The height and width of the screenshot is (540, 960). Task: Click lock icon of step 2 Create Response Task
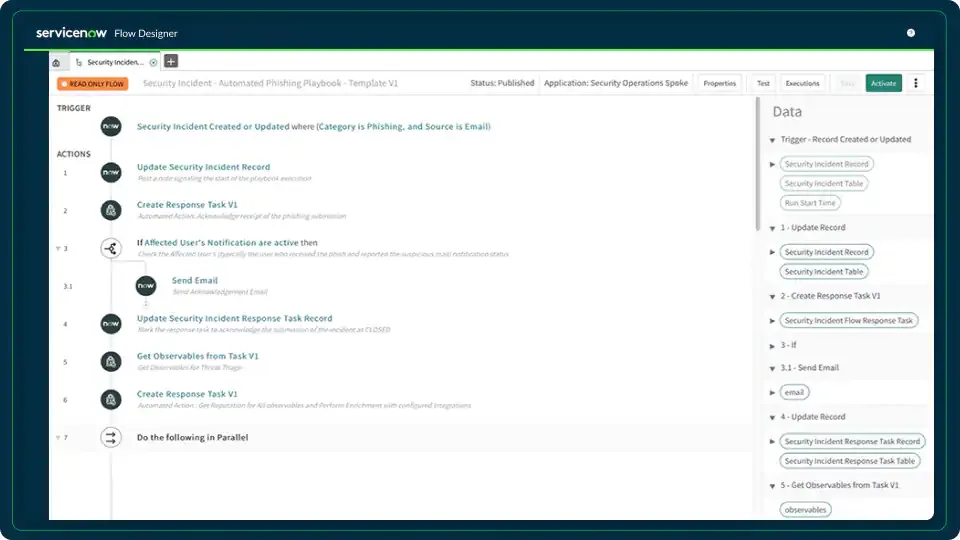tap(111, 211)
